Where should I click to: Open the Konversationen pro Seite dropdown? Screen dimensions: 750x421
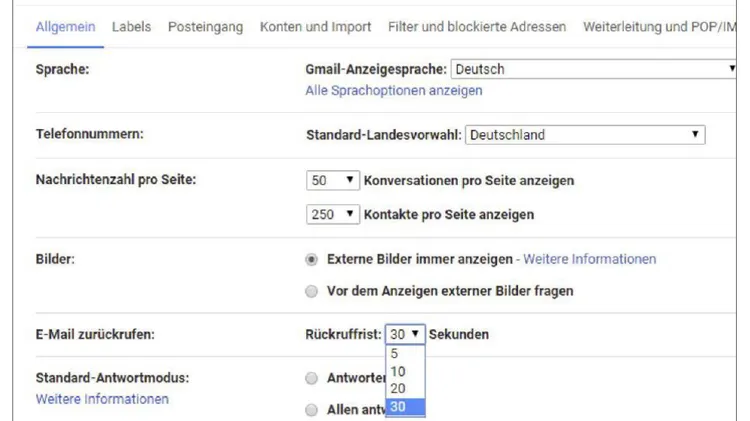pyautogui.click(x=333, y=181)
